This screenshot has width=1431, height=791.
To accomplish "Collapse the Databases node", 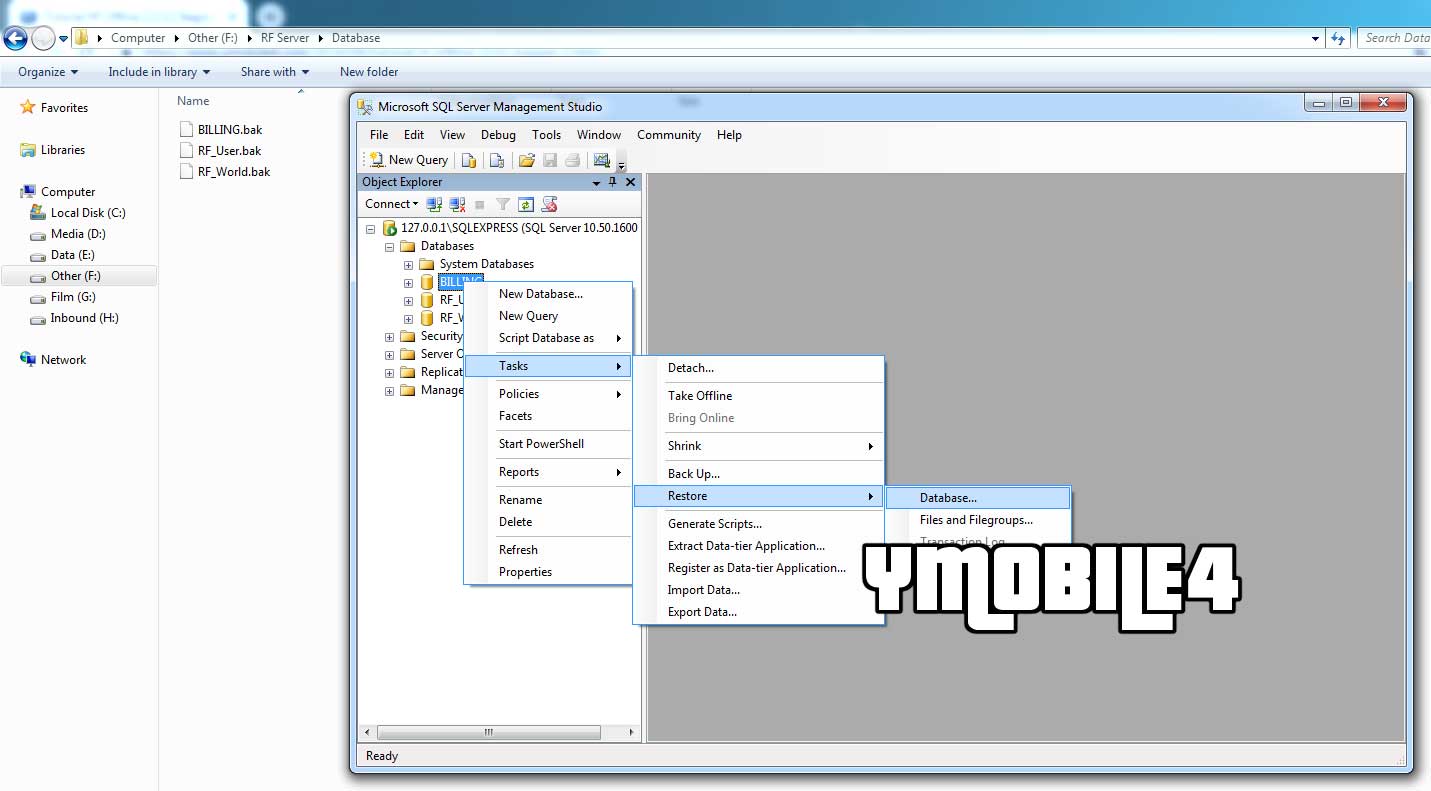I will pos(389,246).
